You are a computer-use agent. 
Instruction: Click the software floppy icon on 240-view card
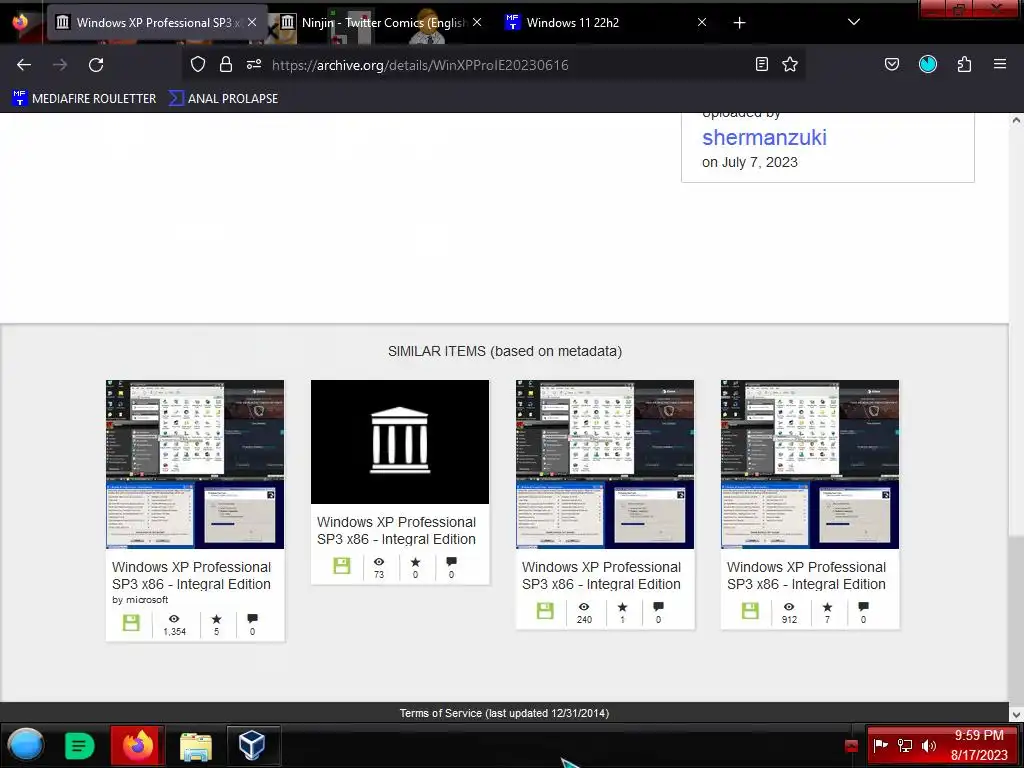tap(545, 611)
